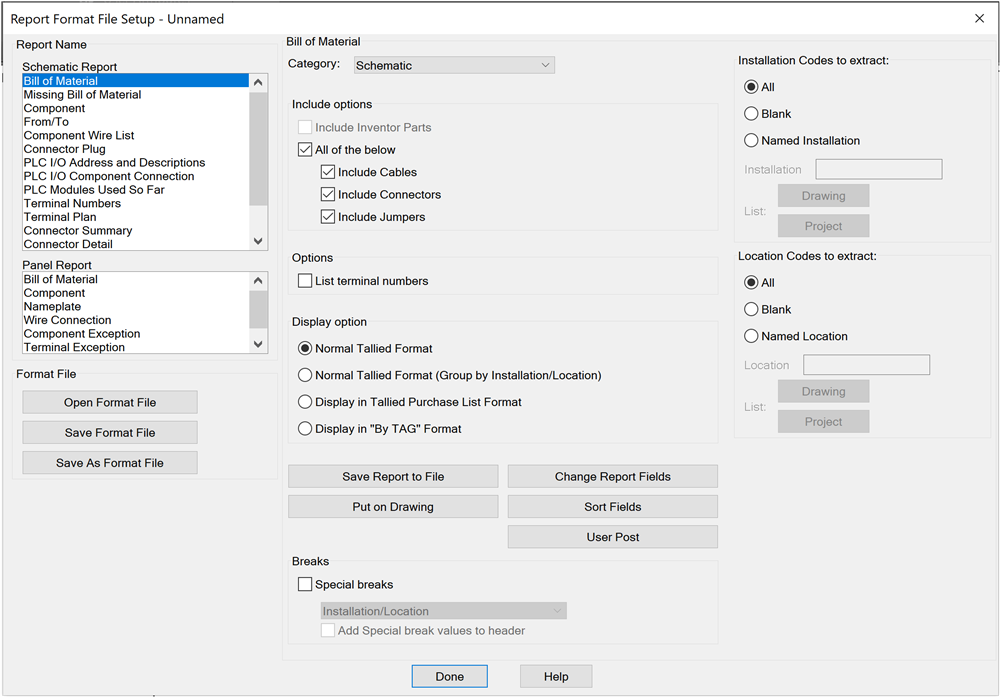Close the Report Format File Setup dialog
The height and width of the screenshot is (697, 1000).
click(980, 18)
